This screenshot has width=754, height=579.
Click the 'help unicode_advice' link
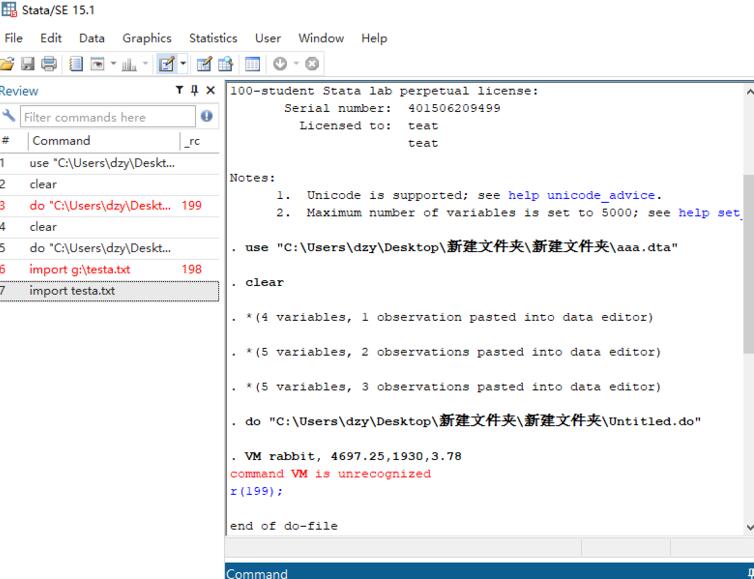pyautogui.click(x=581, y=195)
